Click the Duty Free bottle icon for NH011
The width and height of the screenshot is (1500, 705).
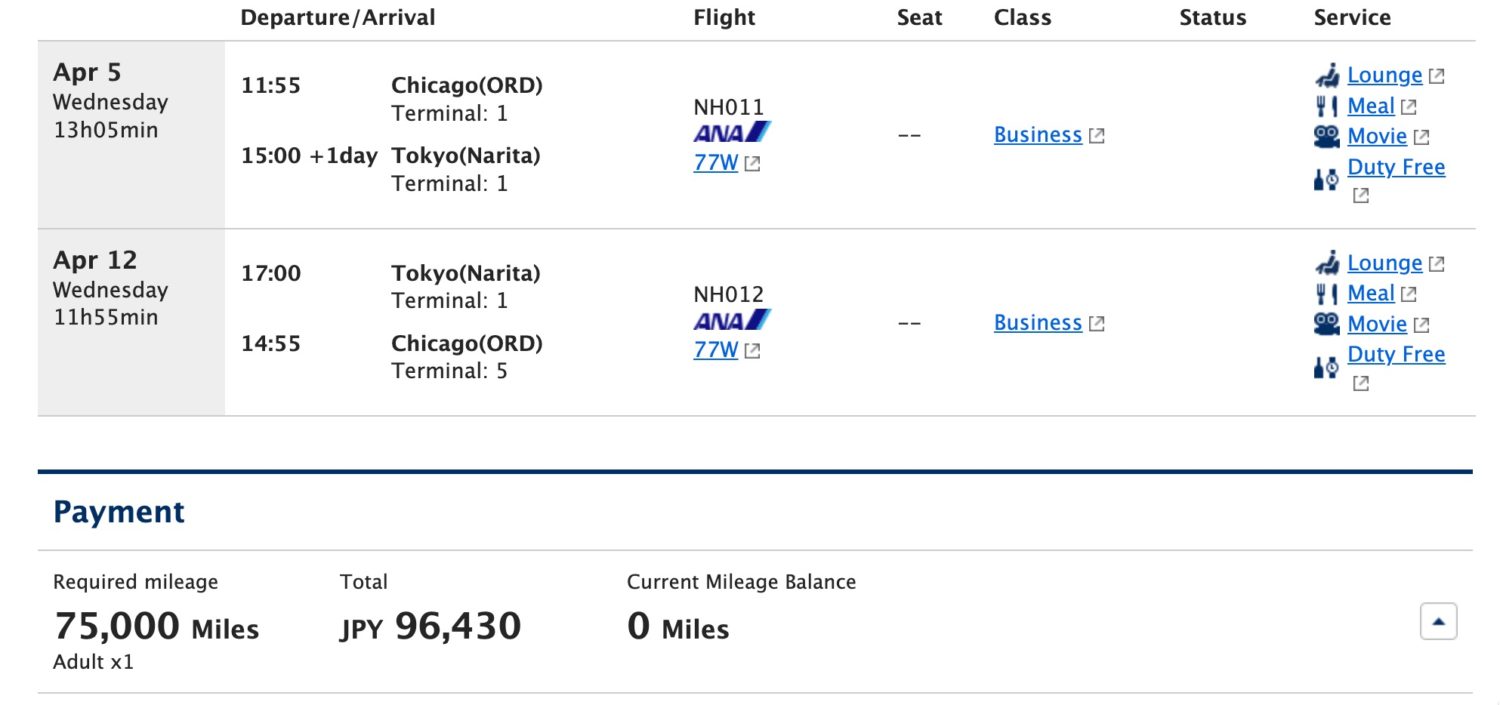click(1326, 180)
